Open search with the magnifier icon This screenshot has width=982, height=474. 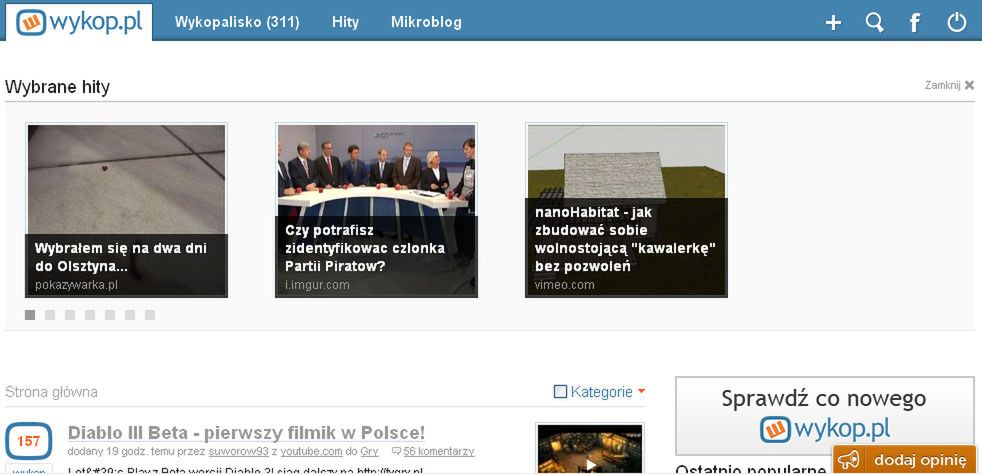[x=874, y=23]
